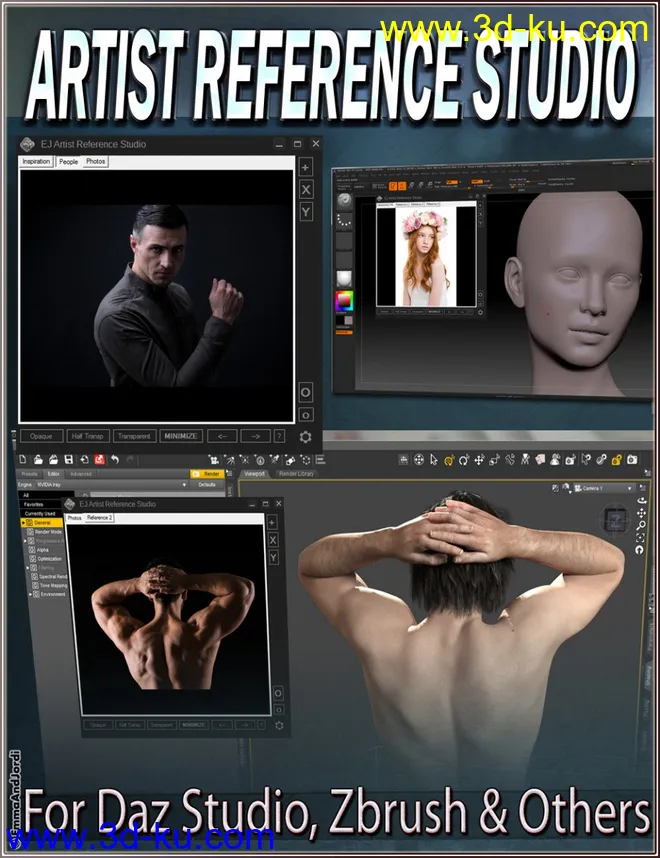Set top reference window to Opaque

coord(42,436)
